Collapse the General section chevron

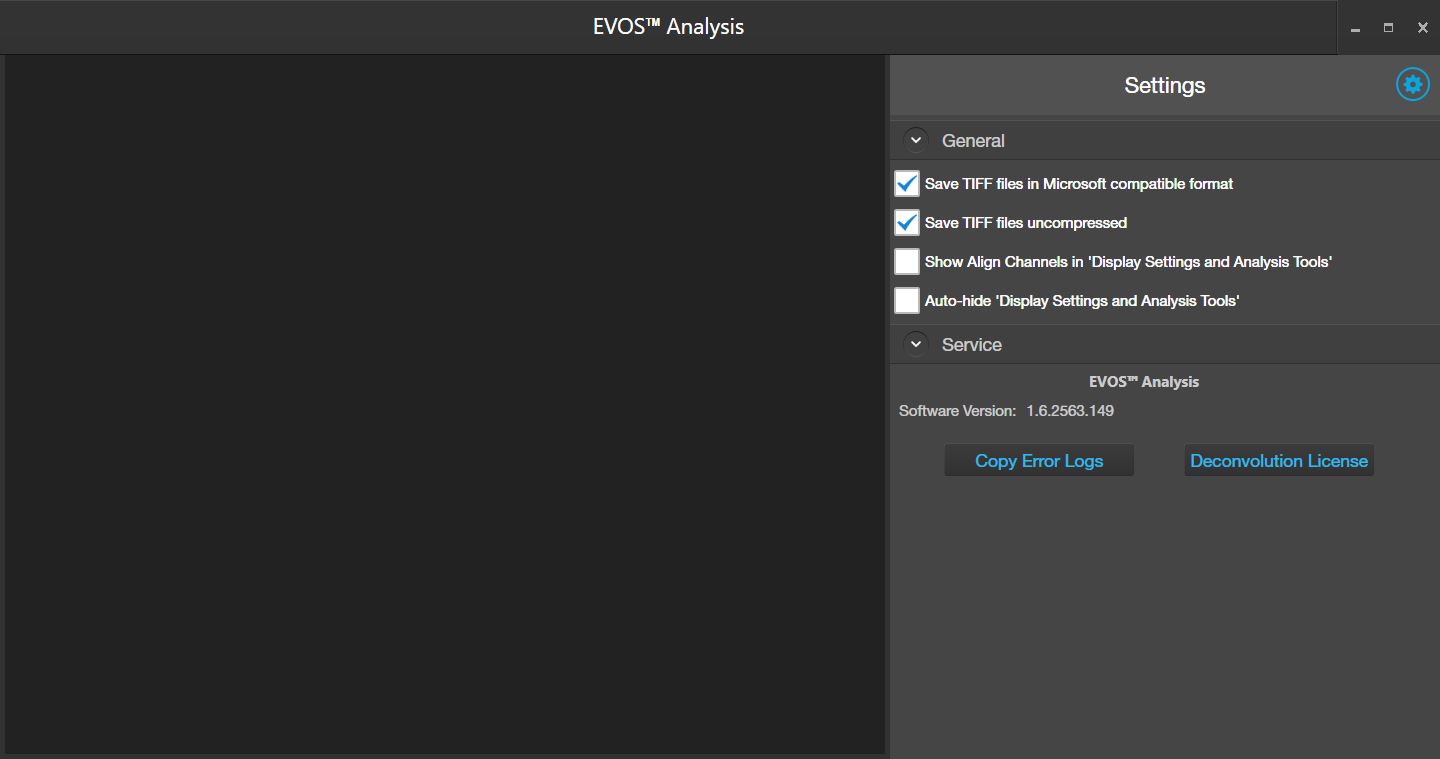(915, 141)
